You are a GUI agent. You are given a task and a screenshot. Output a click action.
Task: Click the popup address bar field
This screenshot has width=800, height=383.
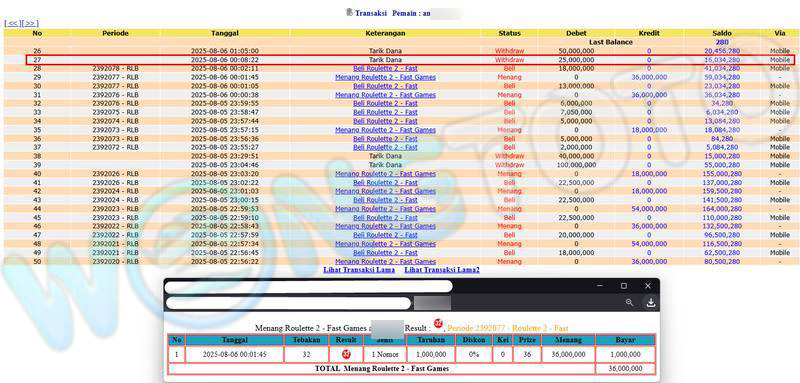[x=288, y=303]
